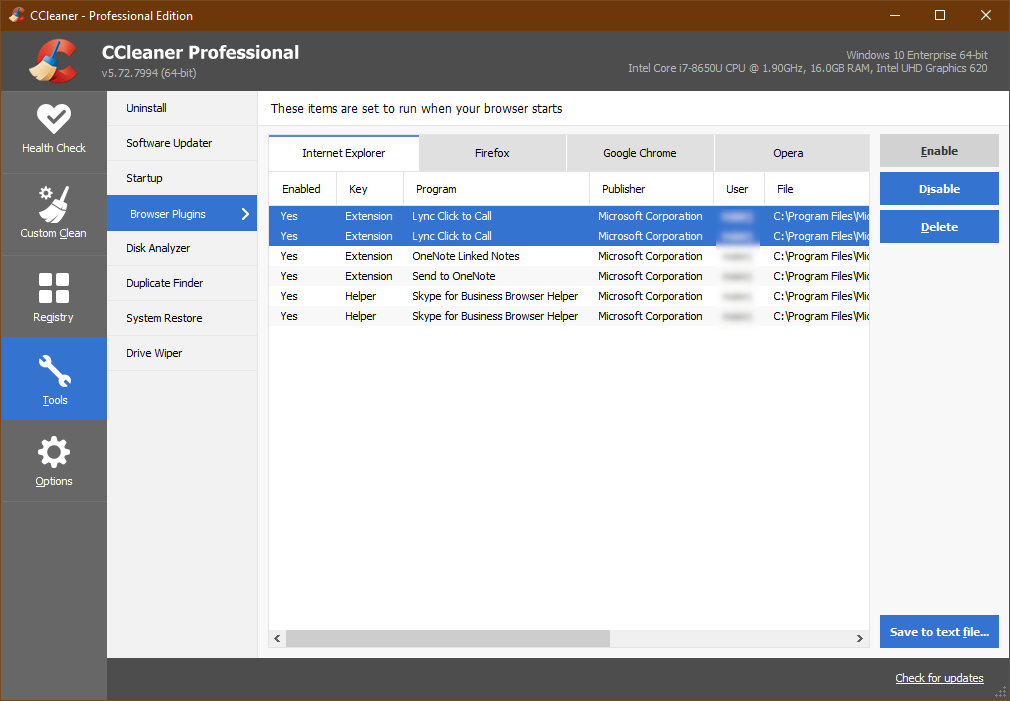Click the Tools wrench icon
Viewport: 1010px width, 701px height.
54,370
